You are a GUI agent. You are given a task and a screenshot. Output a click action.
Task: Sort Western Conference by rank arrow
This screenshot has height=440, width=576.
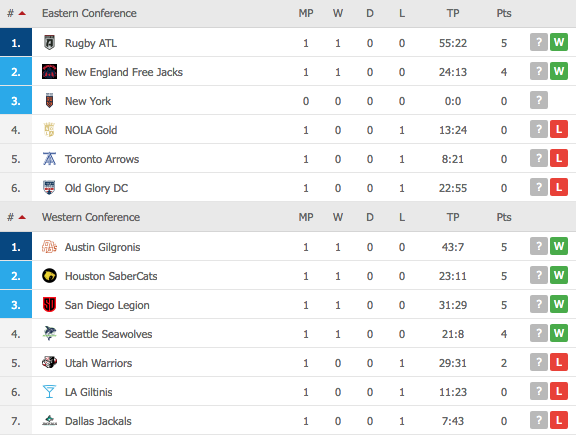22,217
